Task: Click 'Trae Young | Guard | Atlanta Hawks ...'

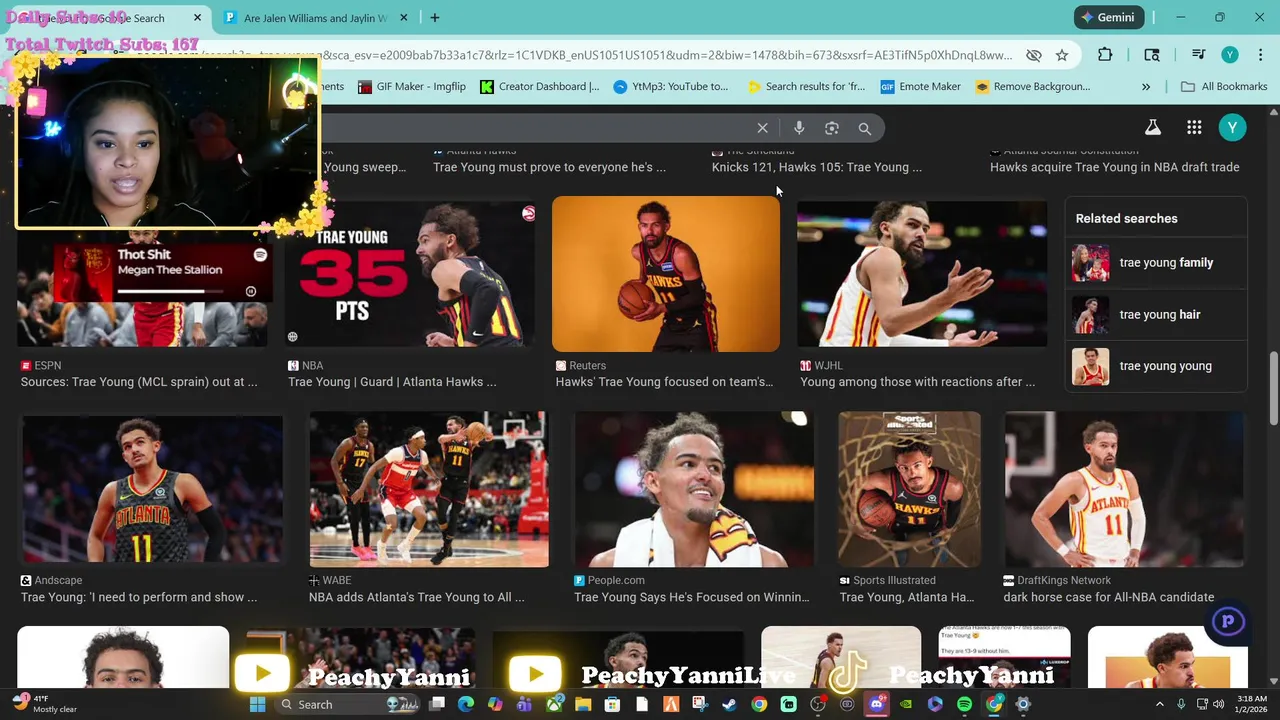Action: [x=392, y=382]
